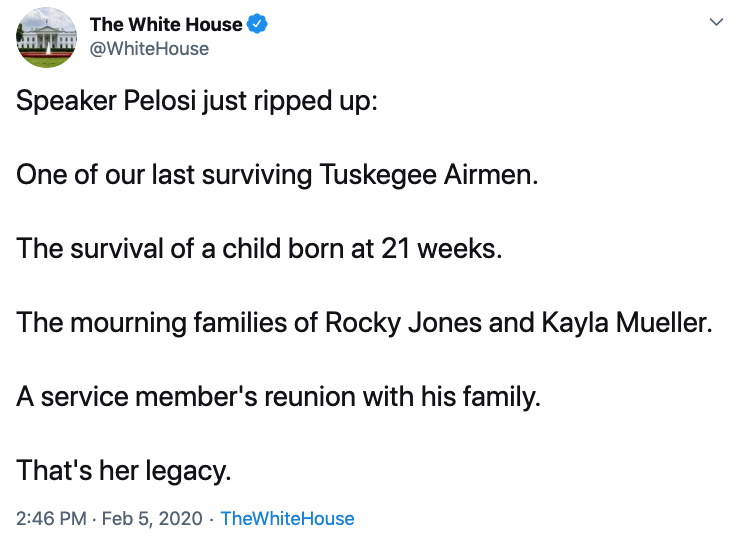Open The White House display name

pos(166,24)
